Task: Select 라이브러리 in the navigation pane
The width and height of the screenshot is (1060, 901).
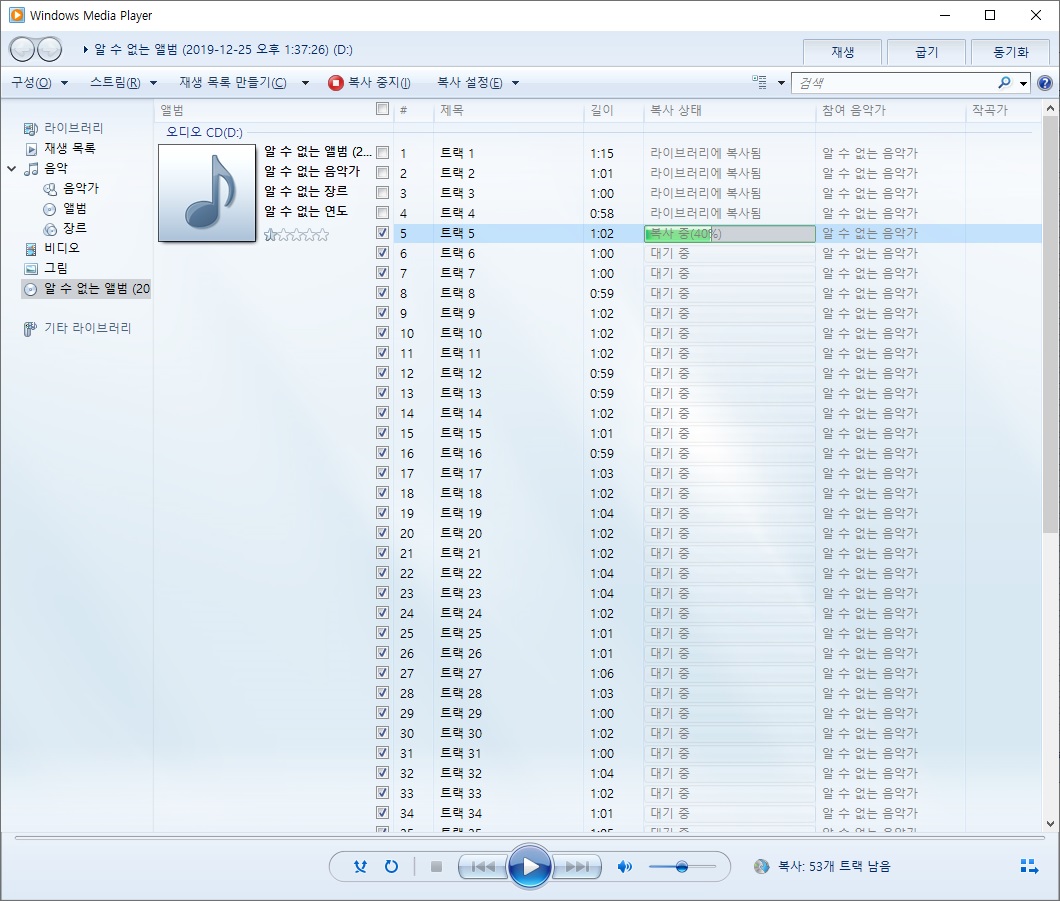Action: (73, 128)
